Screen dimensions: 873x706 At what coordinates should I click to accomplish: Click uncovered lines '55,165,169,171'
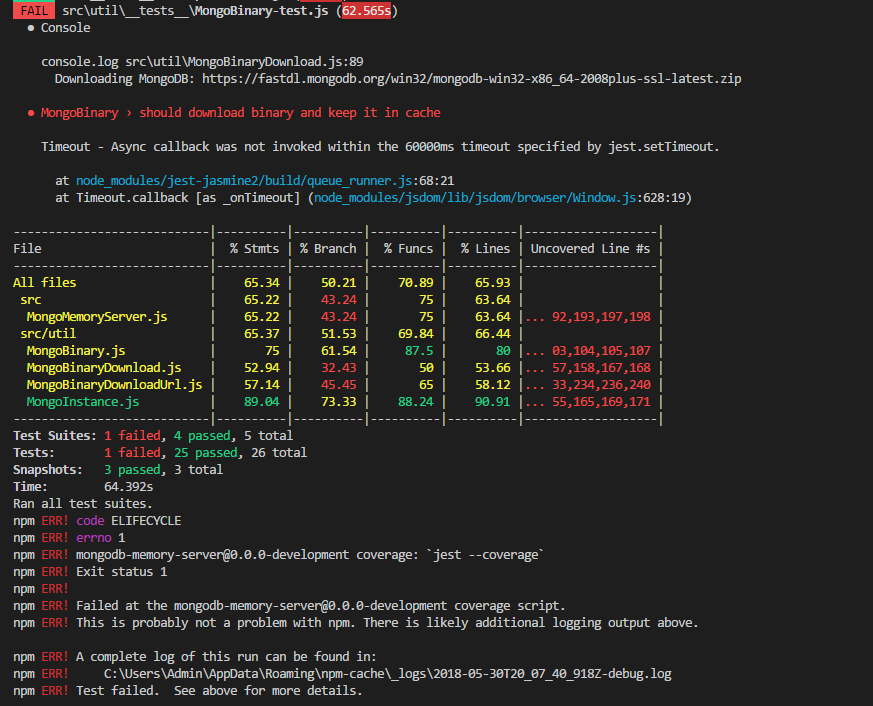tap(601, 402)
